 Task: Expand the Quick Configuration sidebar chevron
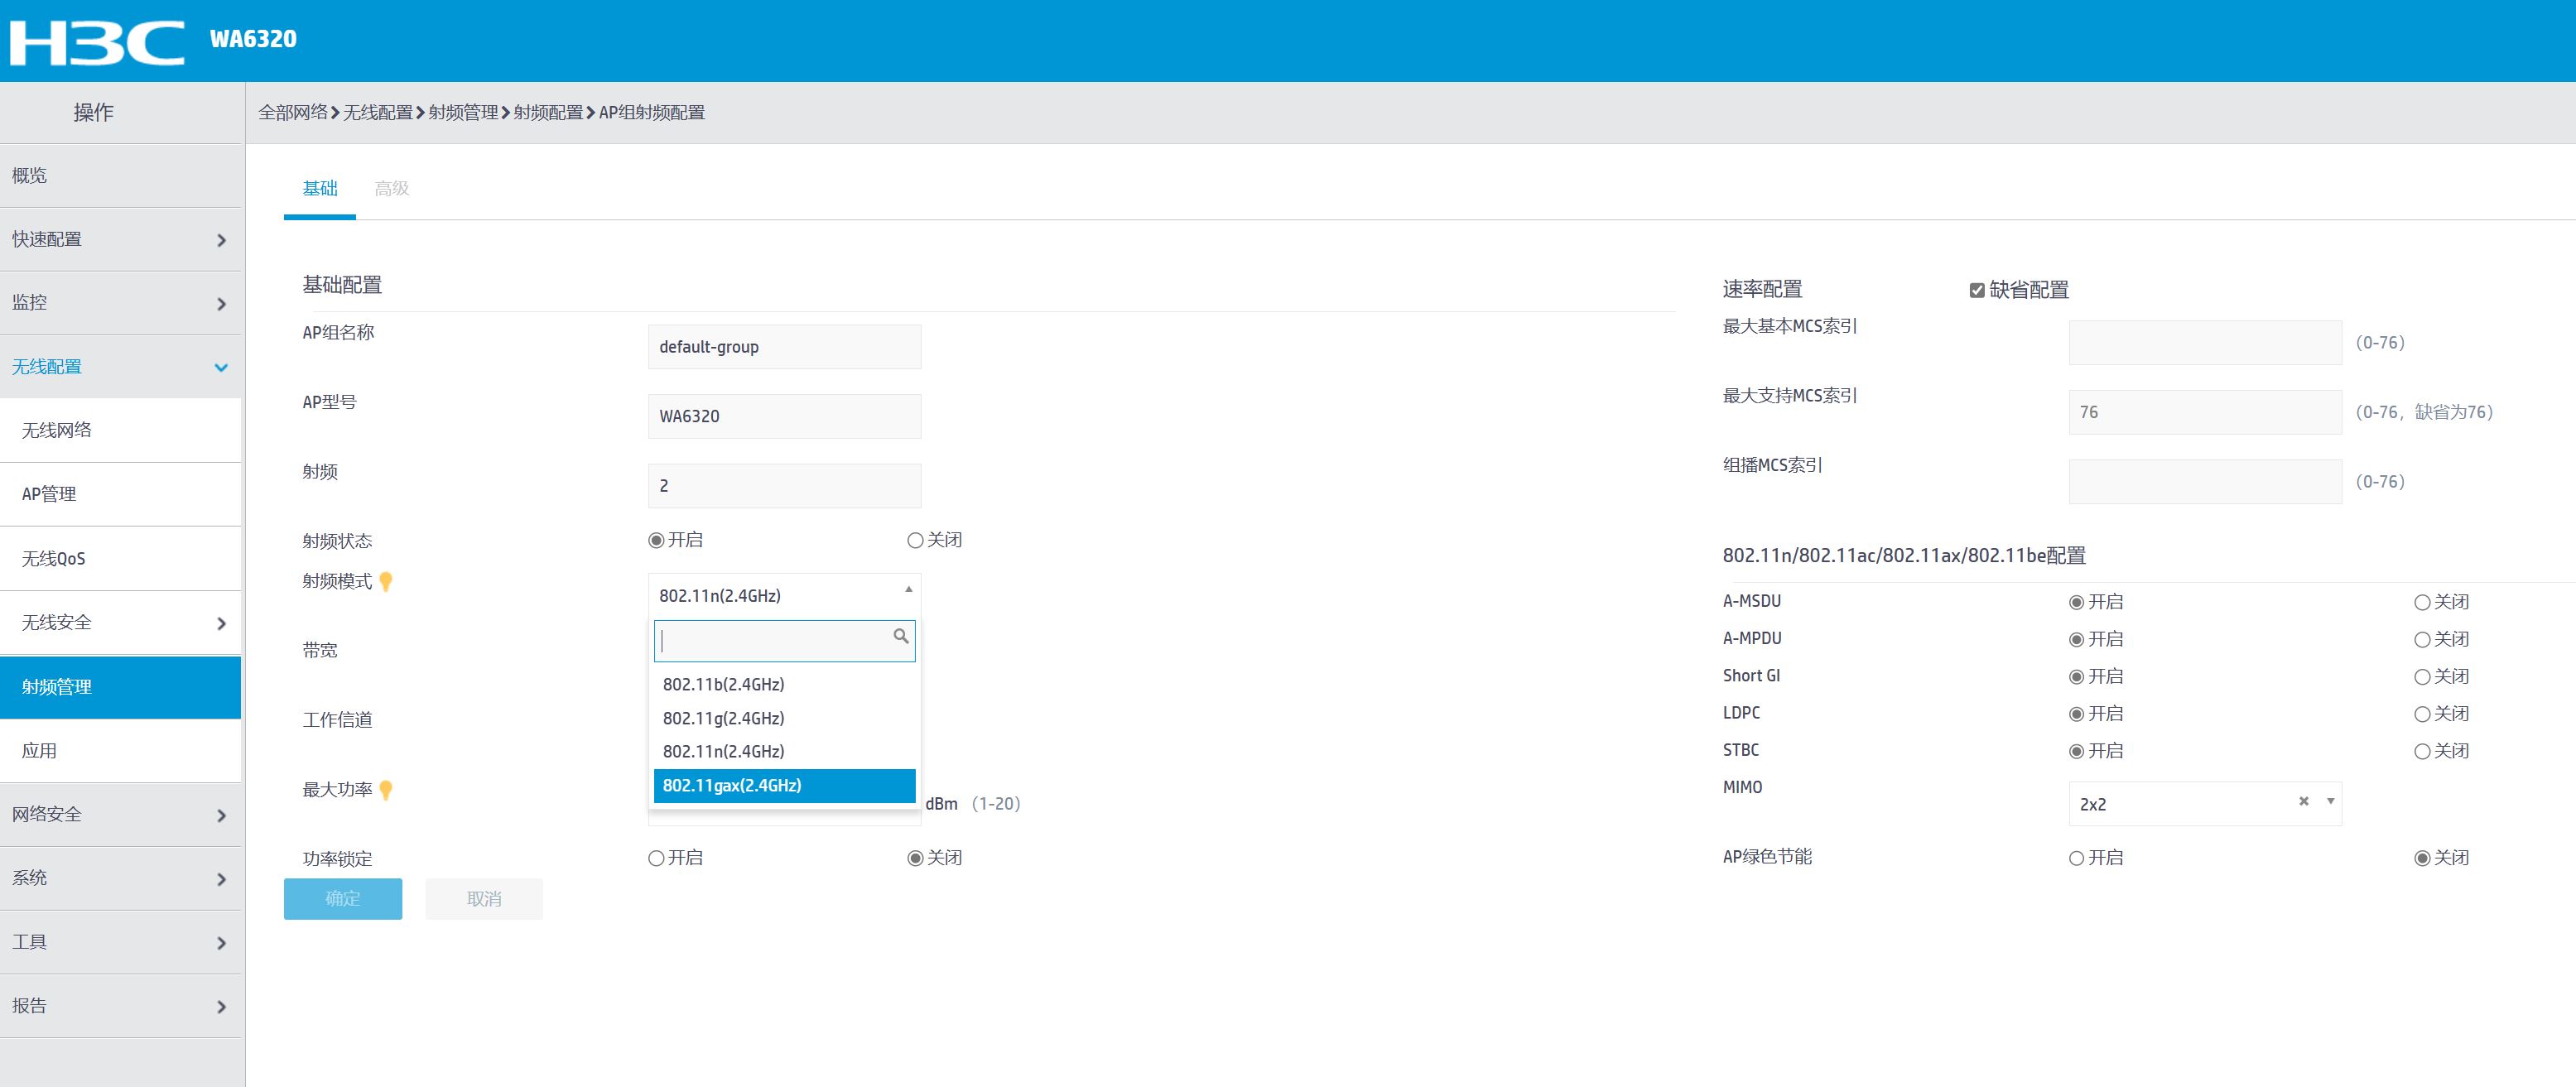(x=221, y=240)
